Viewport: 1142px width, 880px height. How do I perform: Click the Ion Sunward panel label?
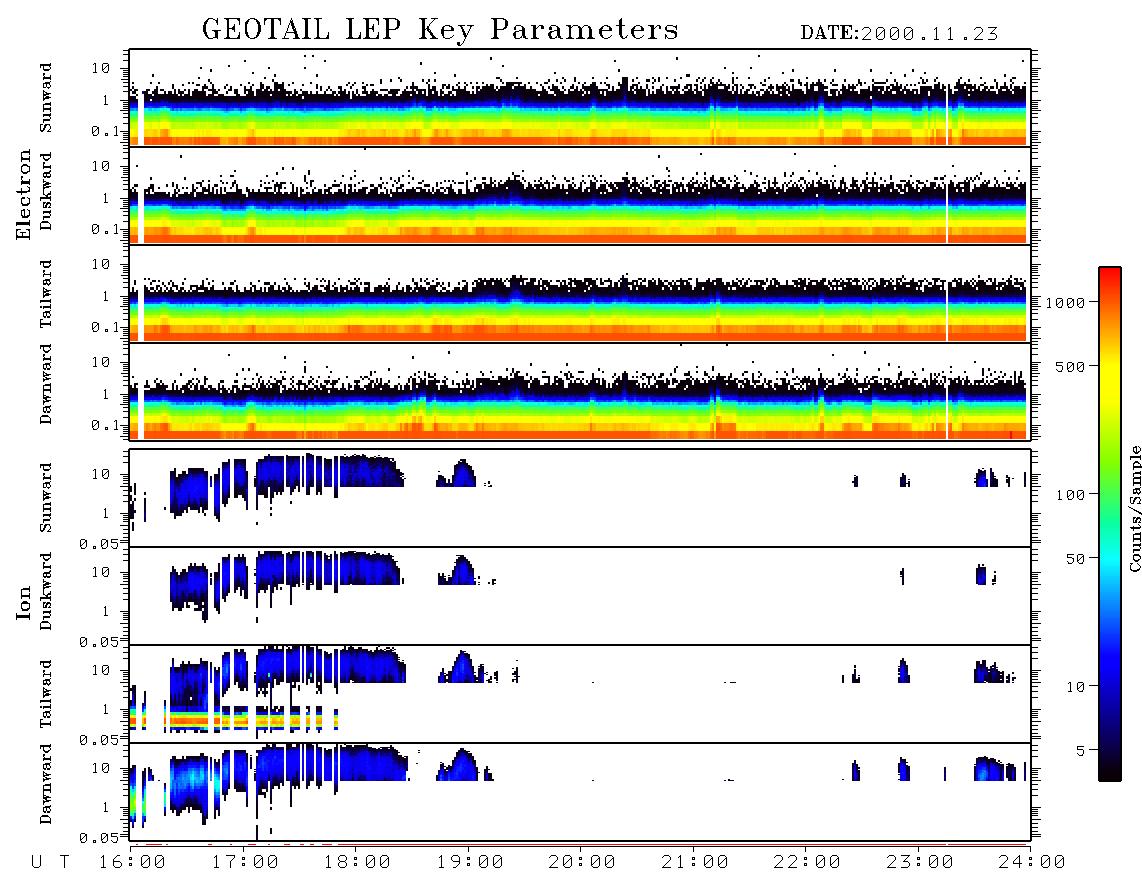[x=46, y=498]
